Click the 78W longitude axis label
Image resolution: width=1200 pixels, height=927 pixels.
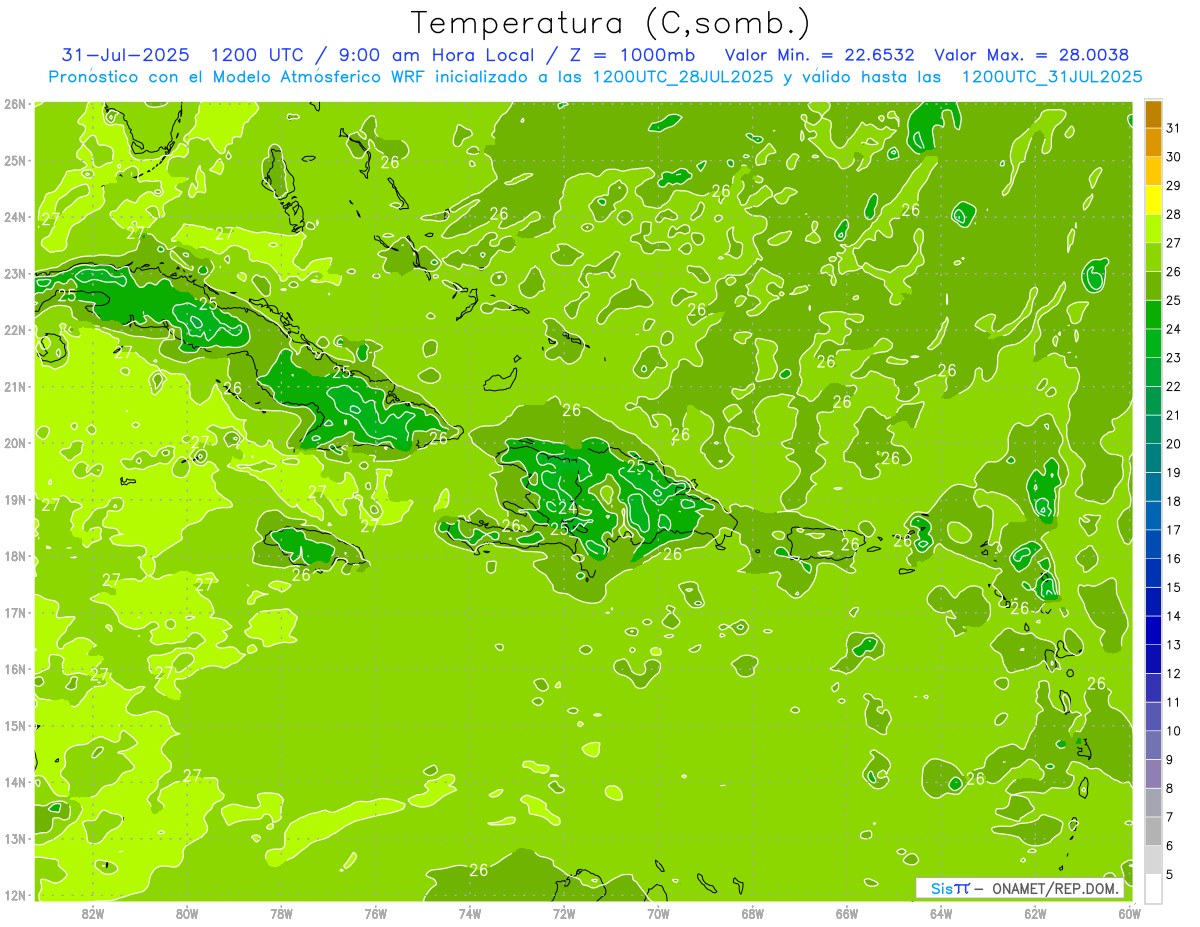point(281,913)
